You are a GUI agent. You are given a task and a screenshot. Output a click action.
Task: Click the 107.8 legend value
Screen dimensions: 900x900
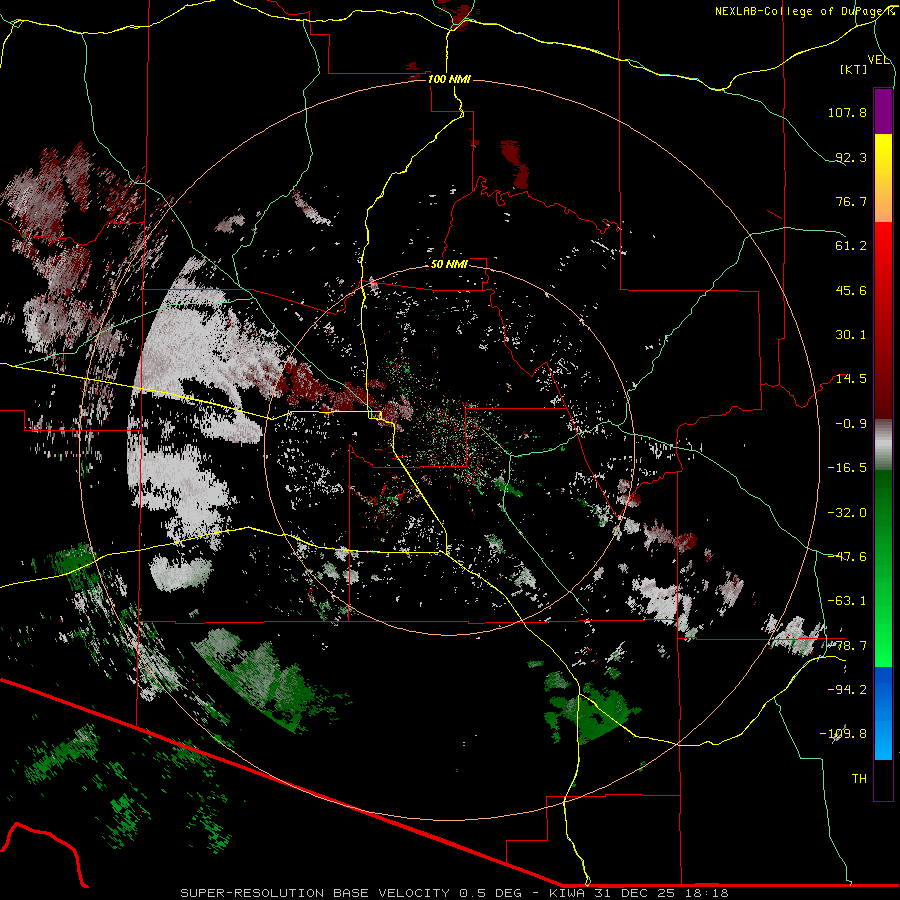847,112
